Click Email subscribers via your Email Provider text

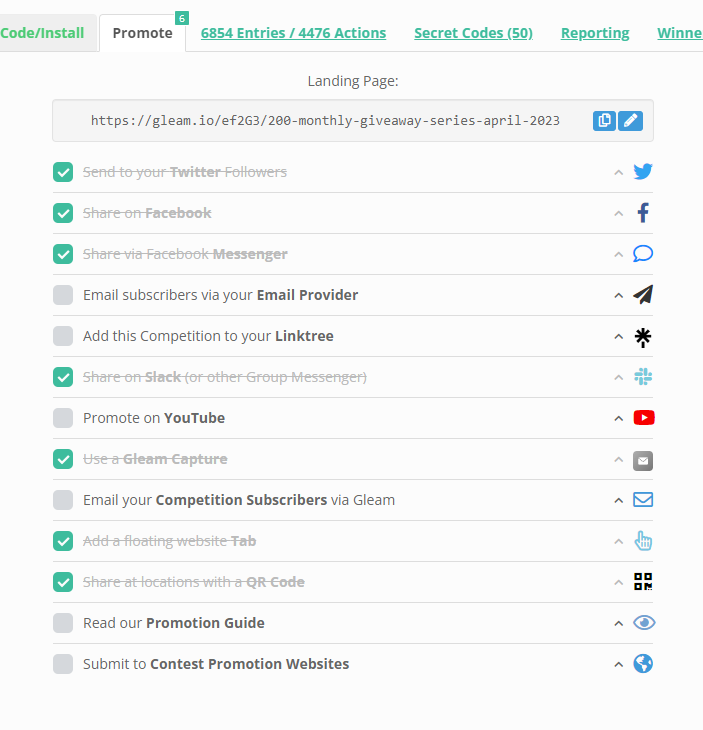coord(221,295)
